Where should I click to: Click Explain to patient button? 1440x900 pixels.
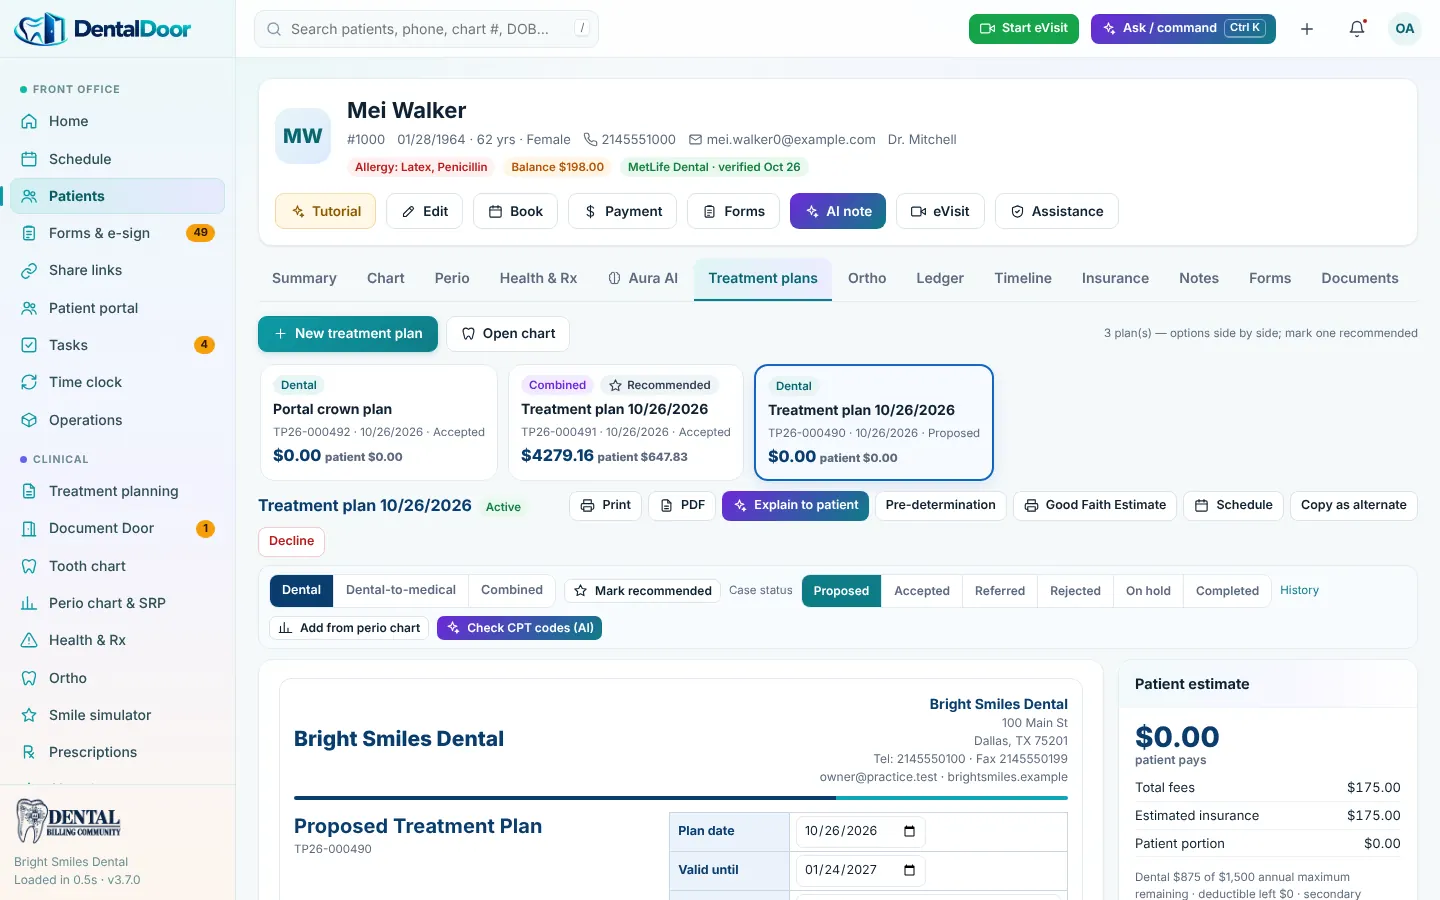click(796, 505)
